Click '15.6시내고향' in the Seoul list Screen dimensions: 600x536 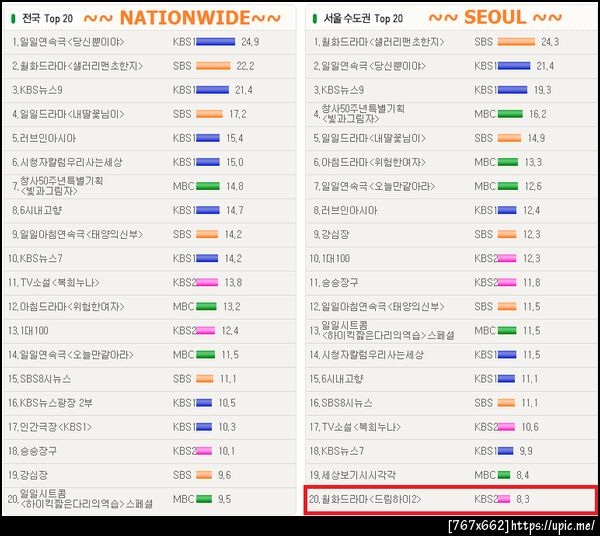[x=336, y=379]
